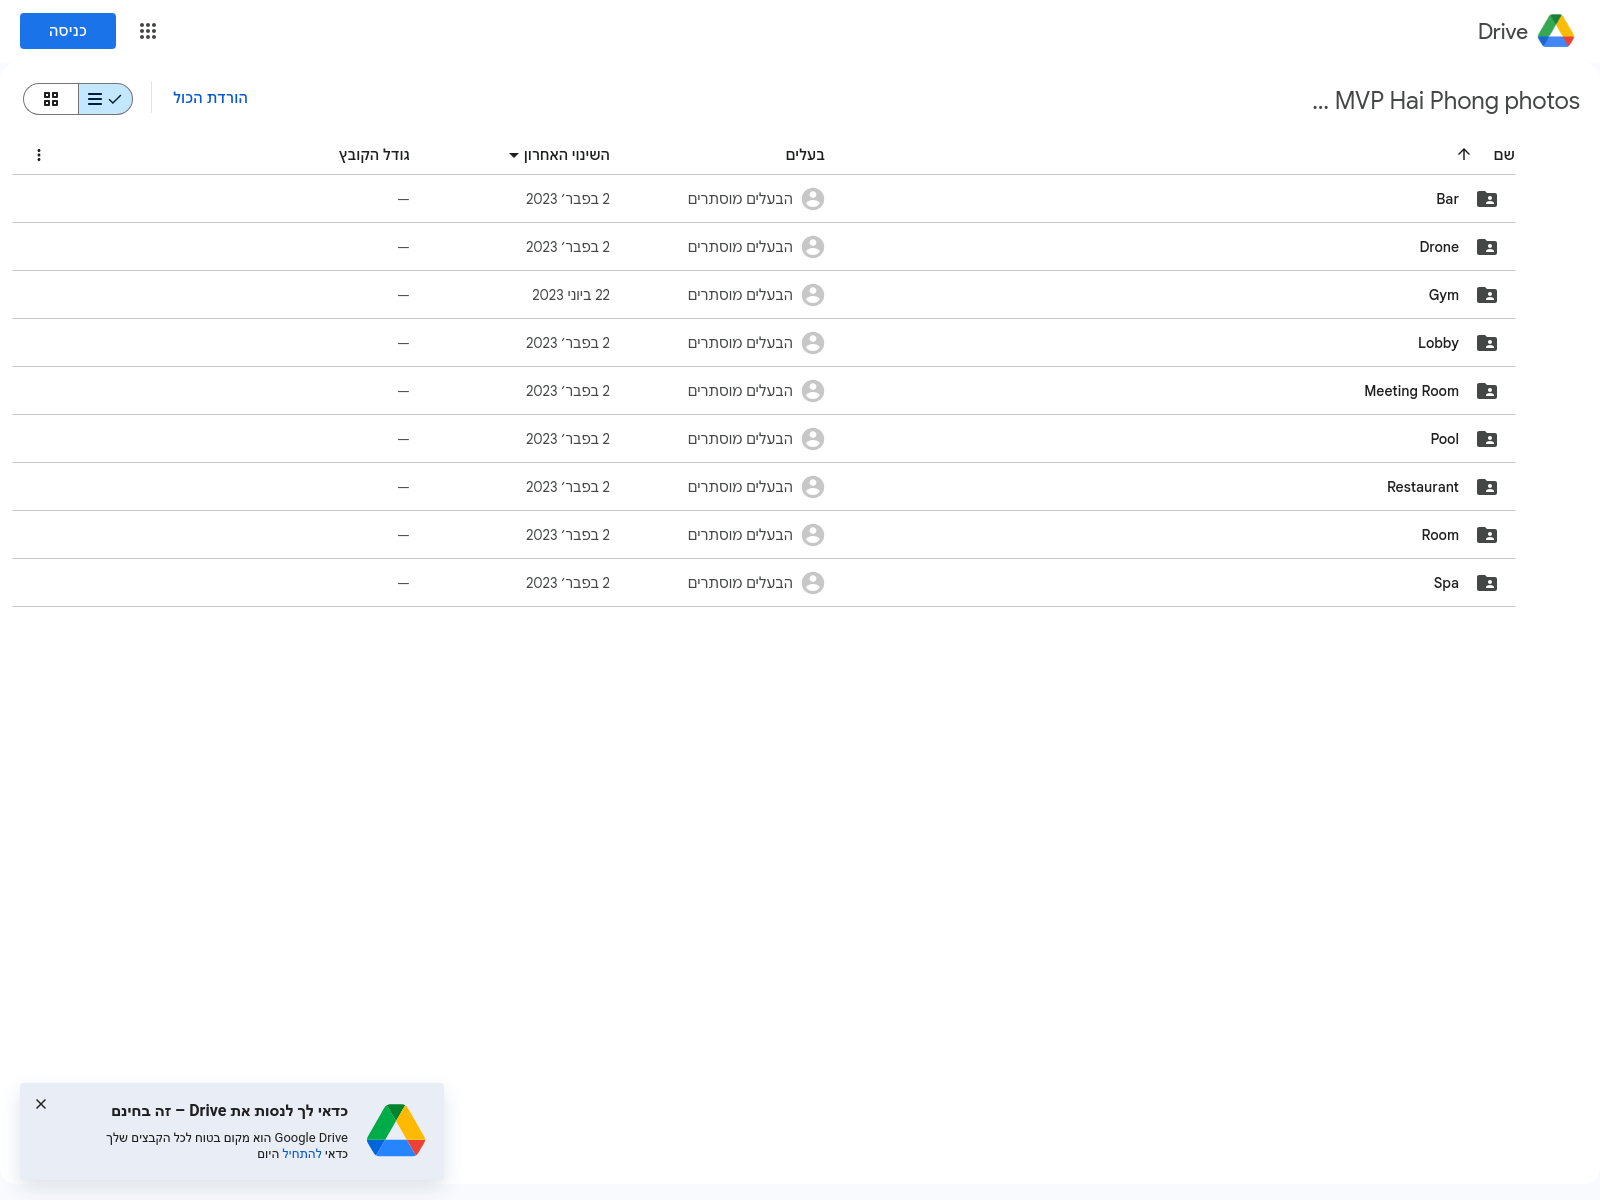This screenshot has width=1600, height=1200.
Task: Open the השינוי האחרון sort dropdown
Action: [559, 155]
